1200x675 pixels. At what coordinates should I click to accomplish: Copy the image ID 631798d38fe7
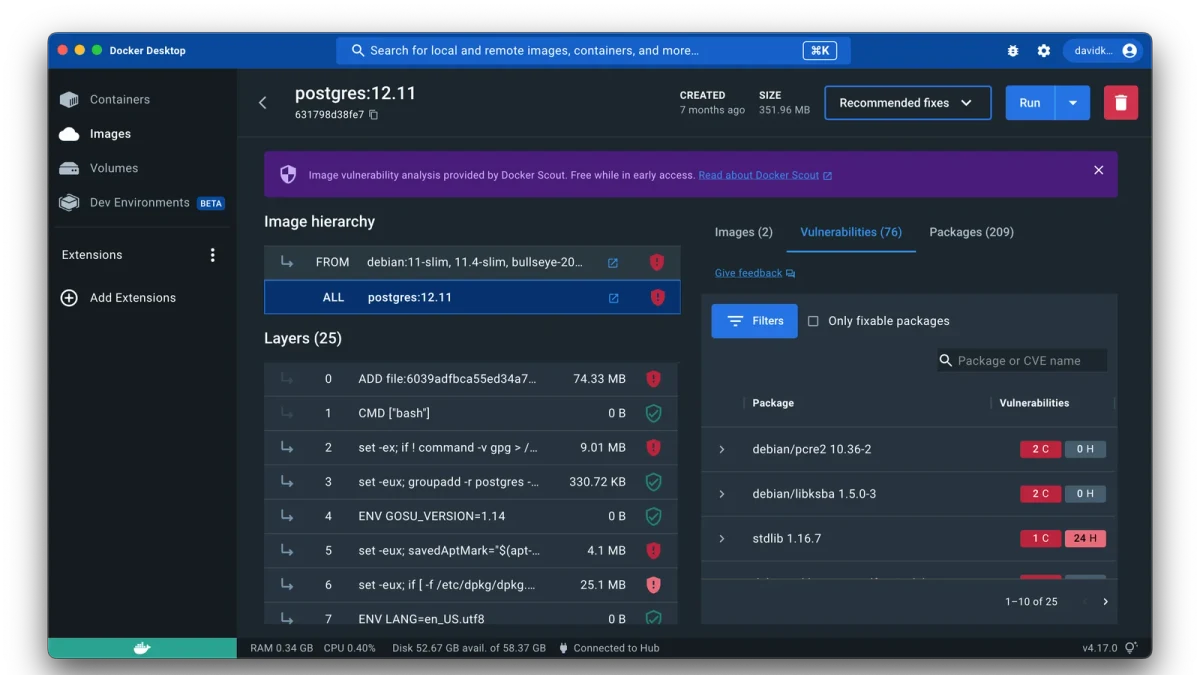[x=374, y=115]
